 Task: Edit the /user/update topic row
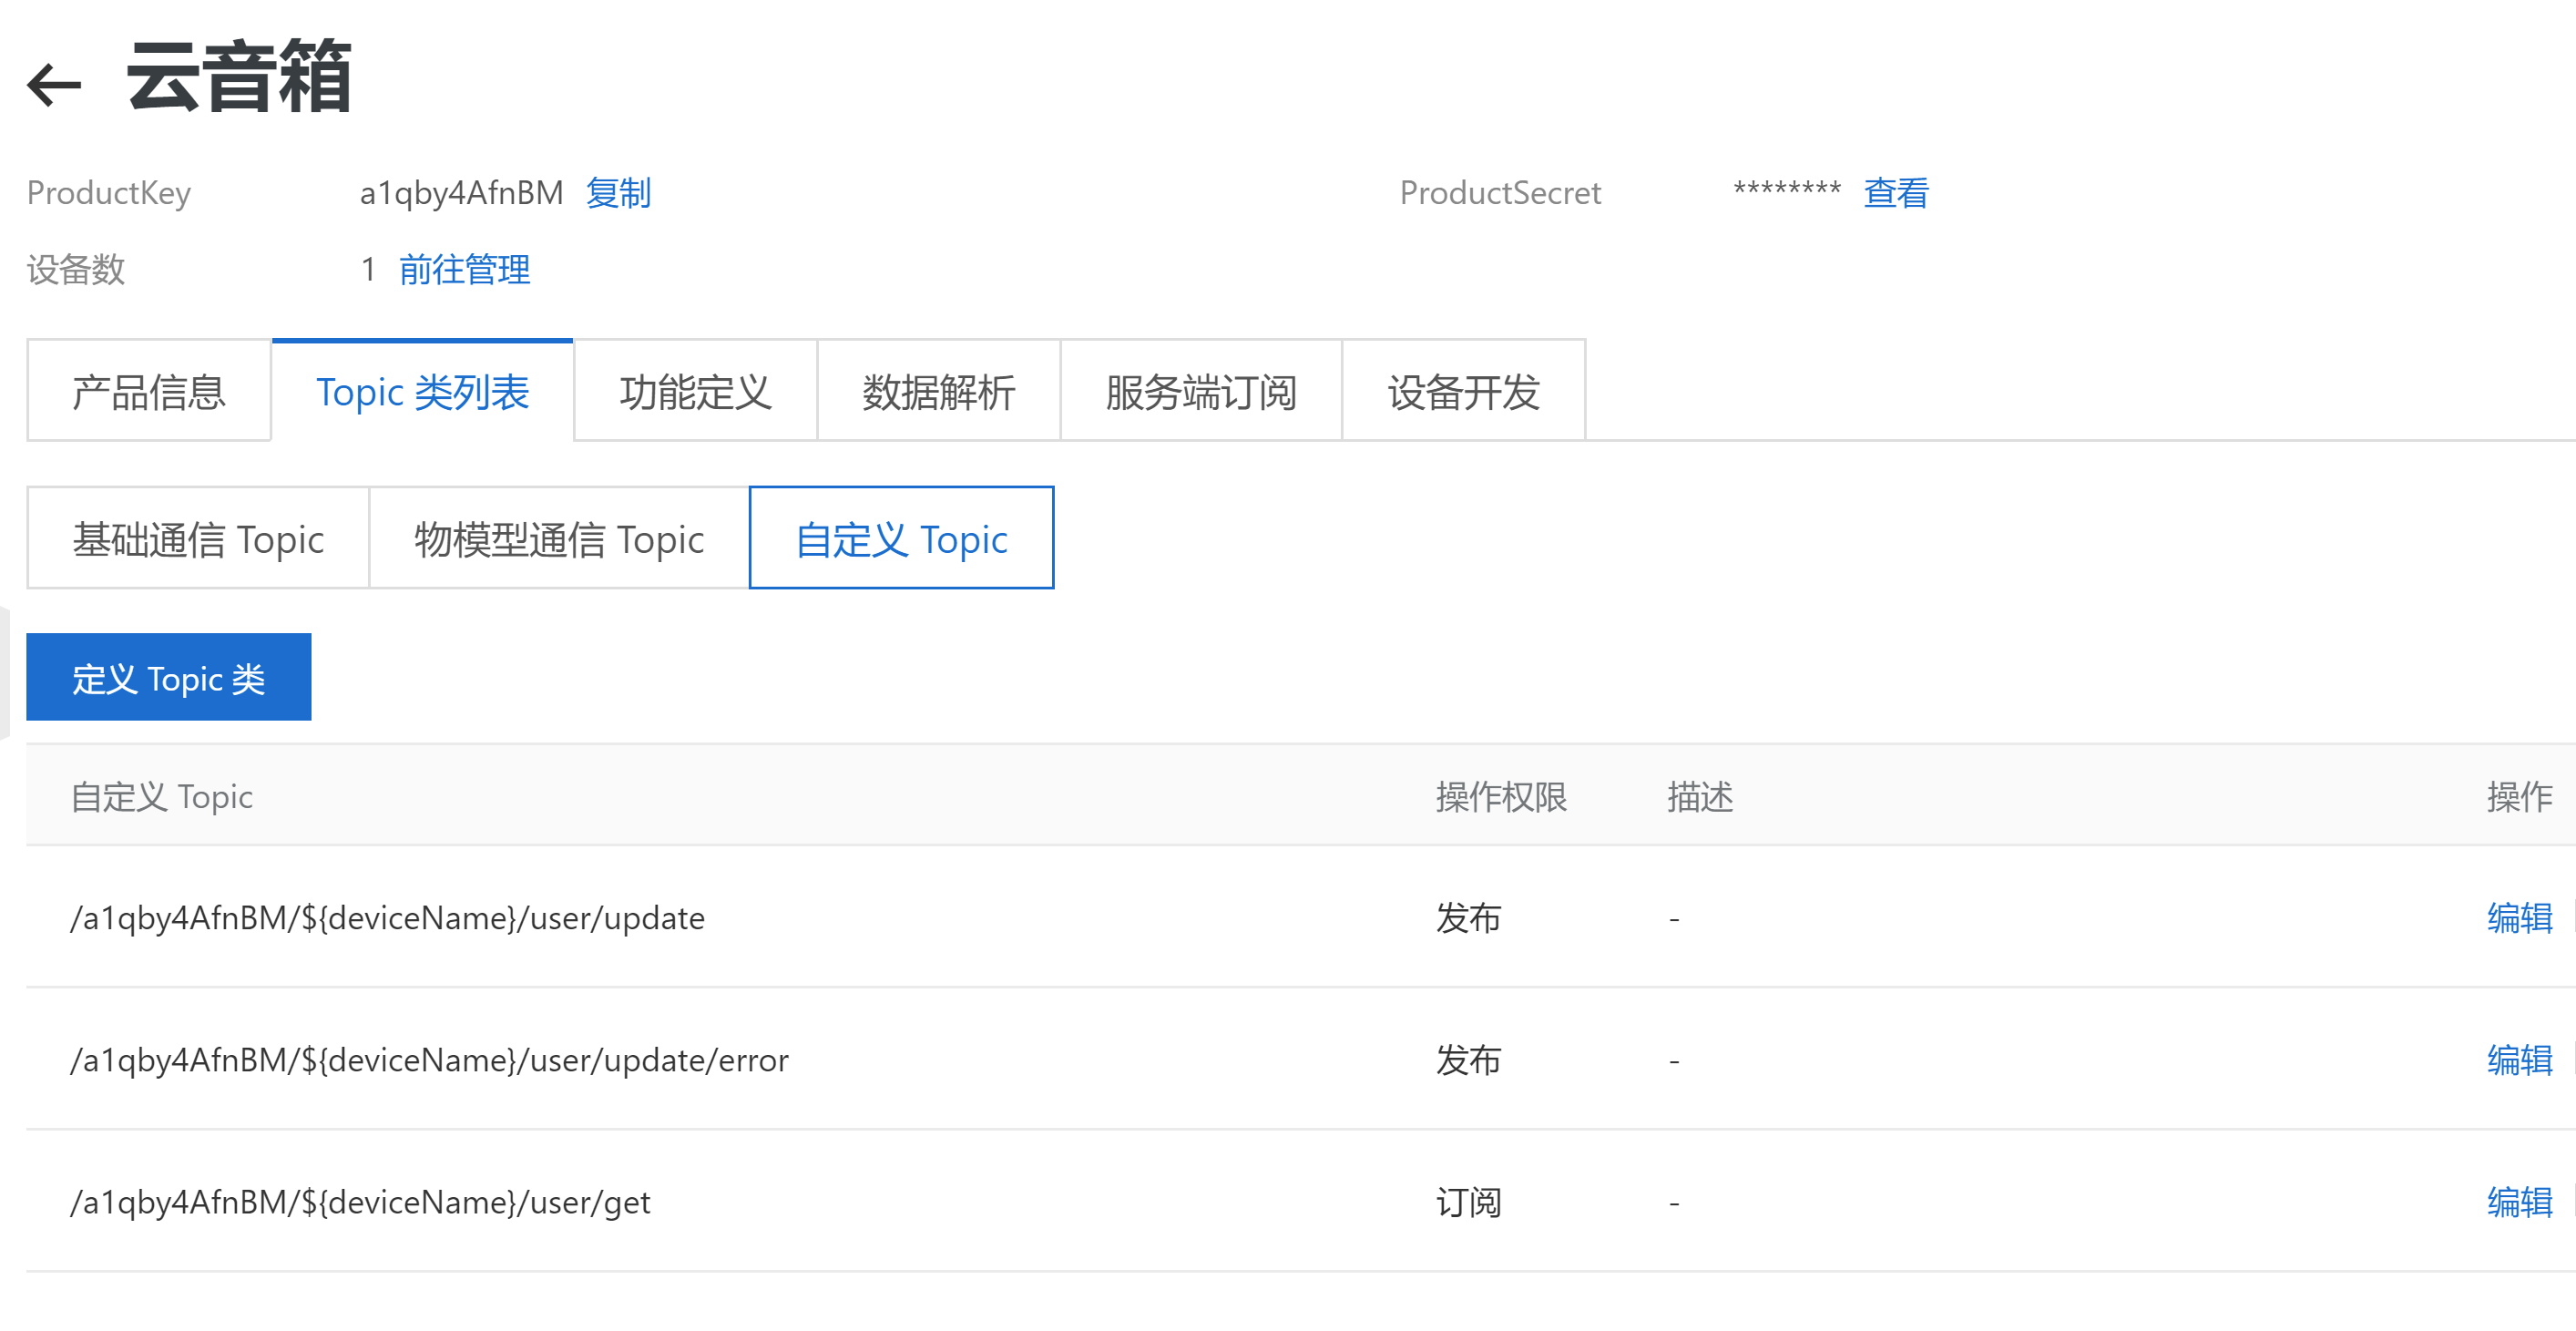[2518, 917]
